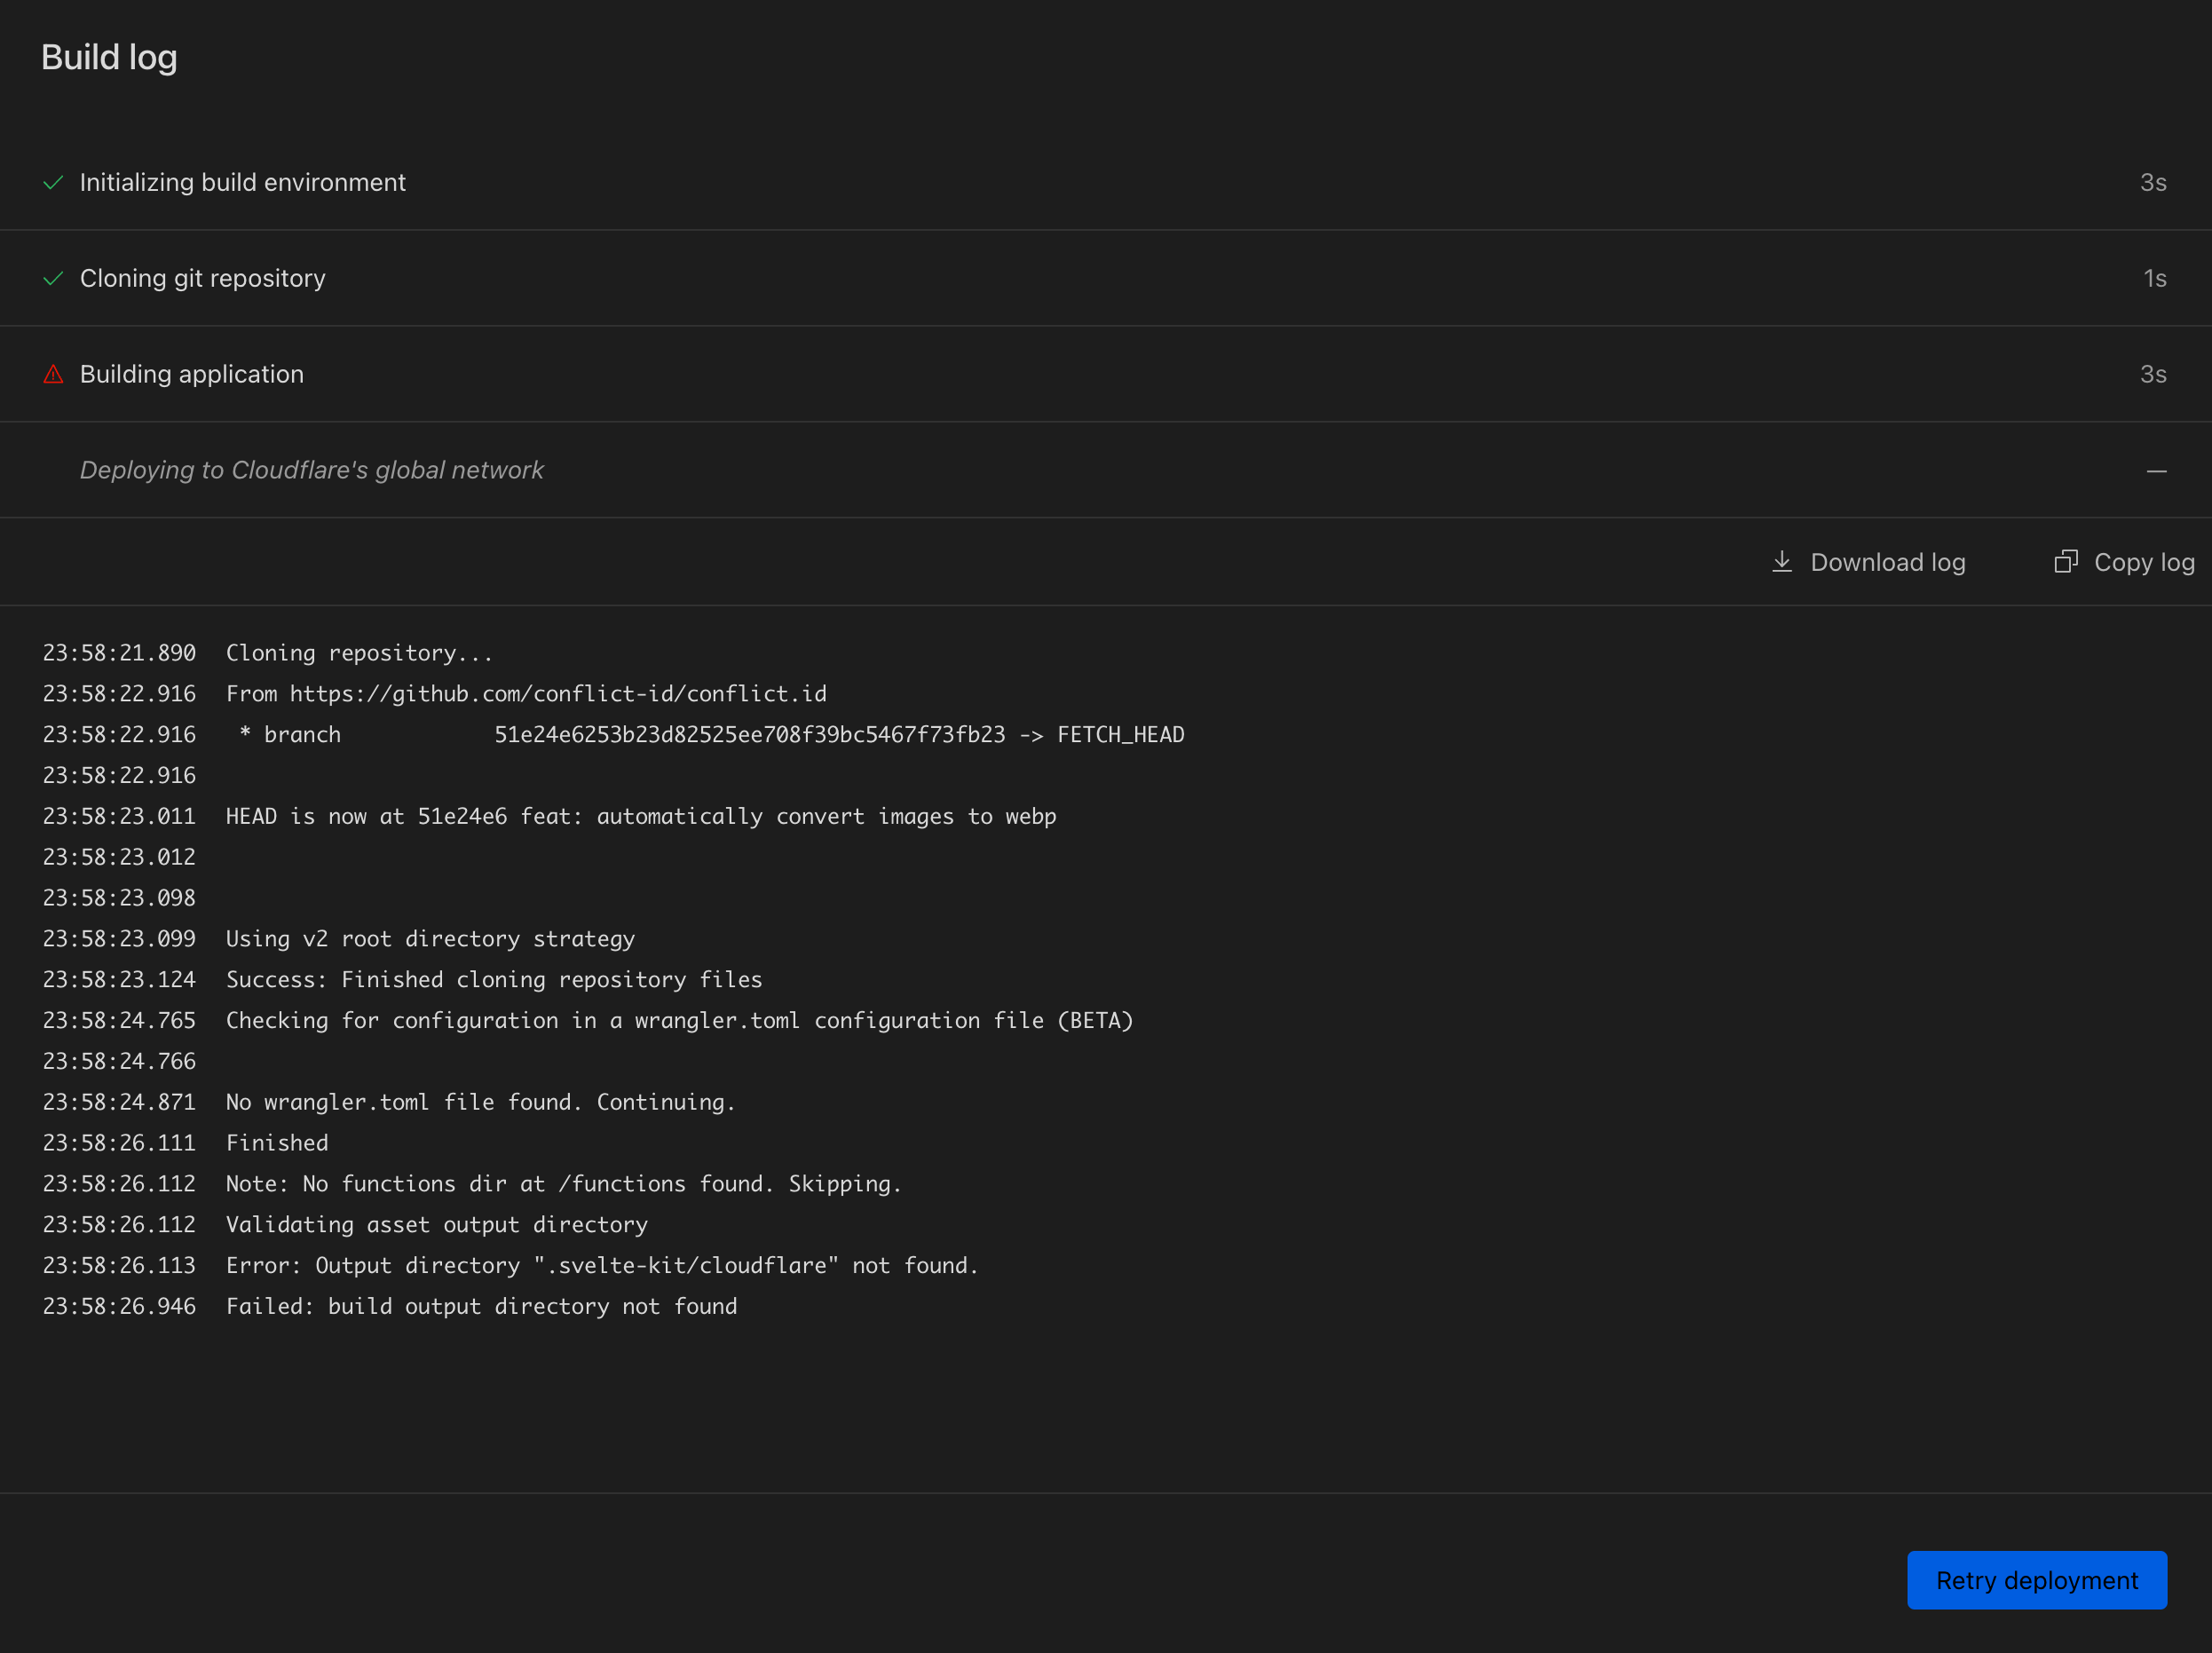Click the copy log clipboard icon
Screen dimensions: 2212x1653
click(2065, 561)
